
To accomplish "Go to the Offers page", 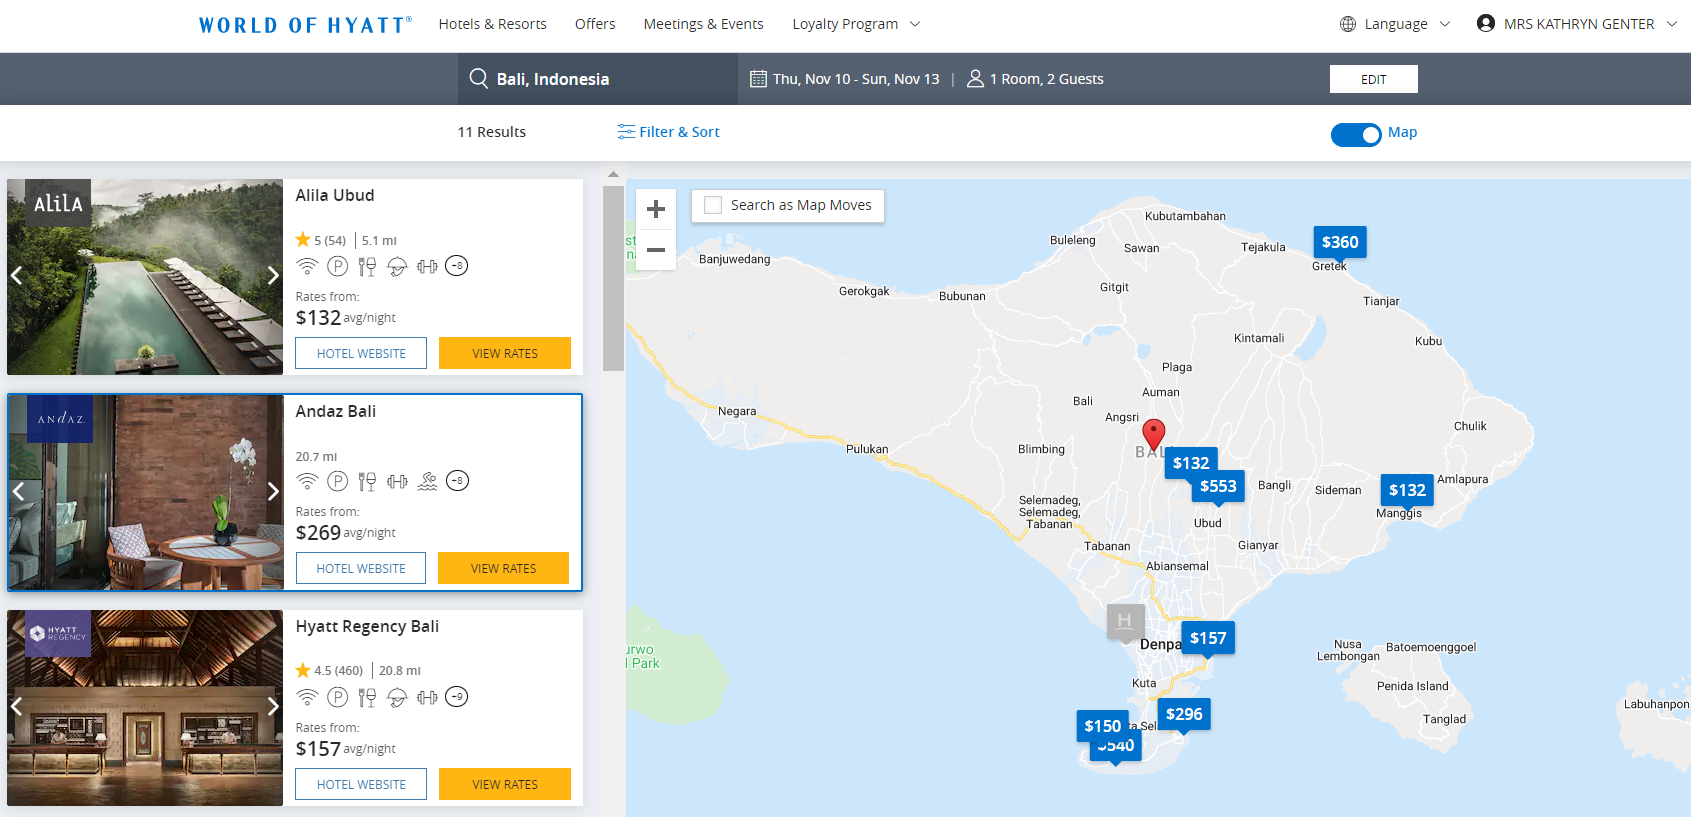I will pyautogui.click(x=595, y=24).
